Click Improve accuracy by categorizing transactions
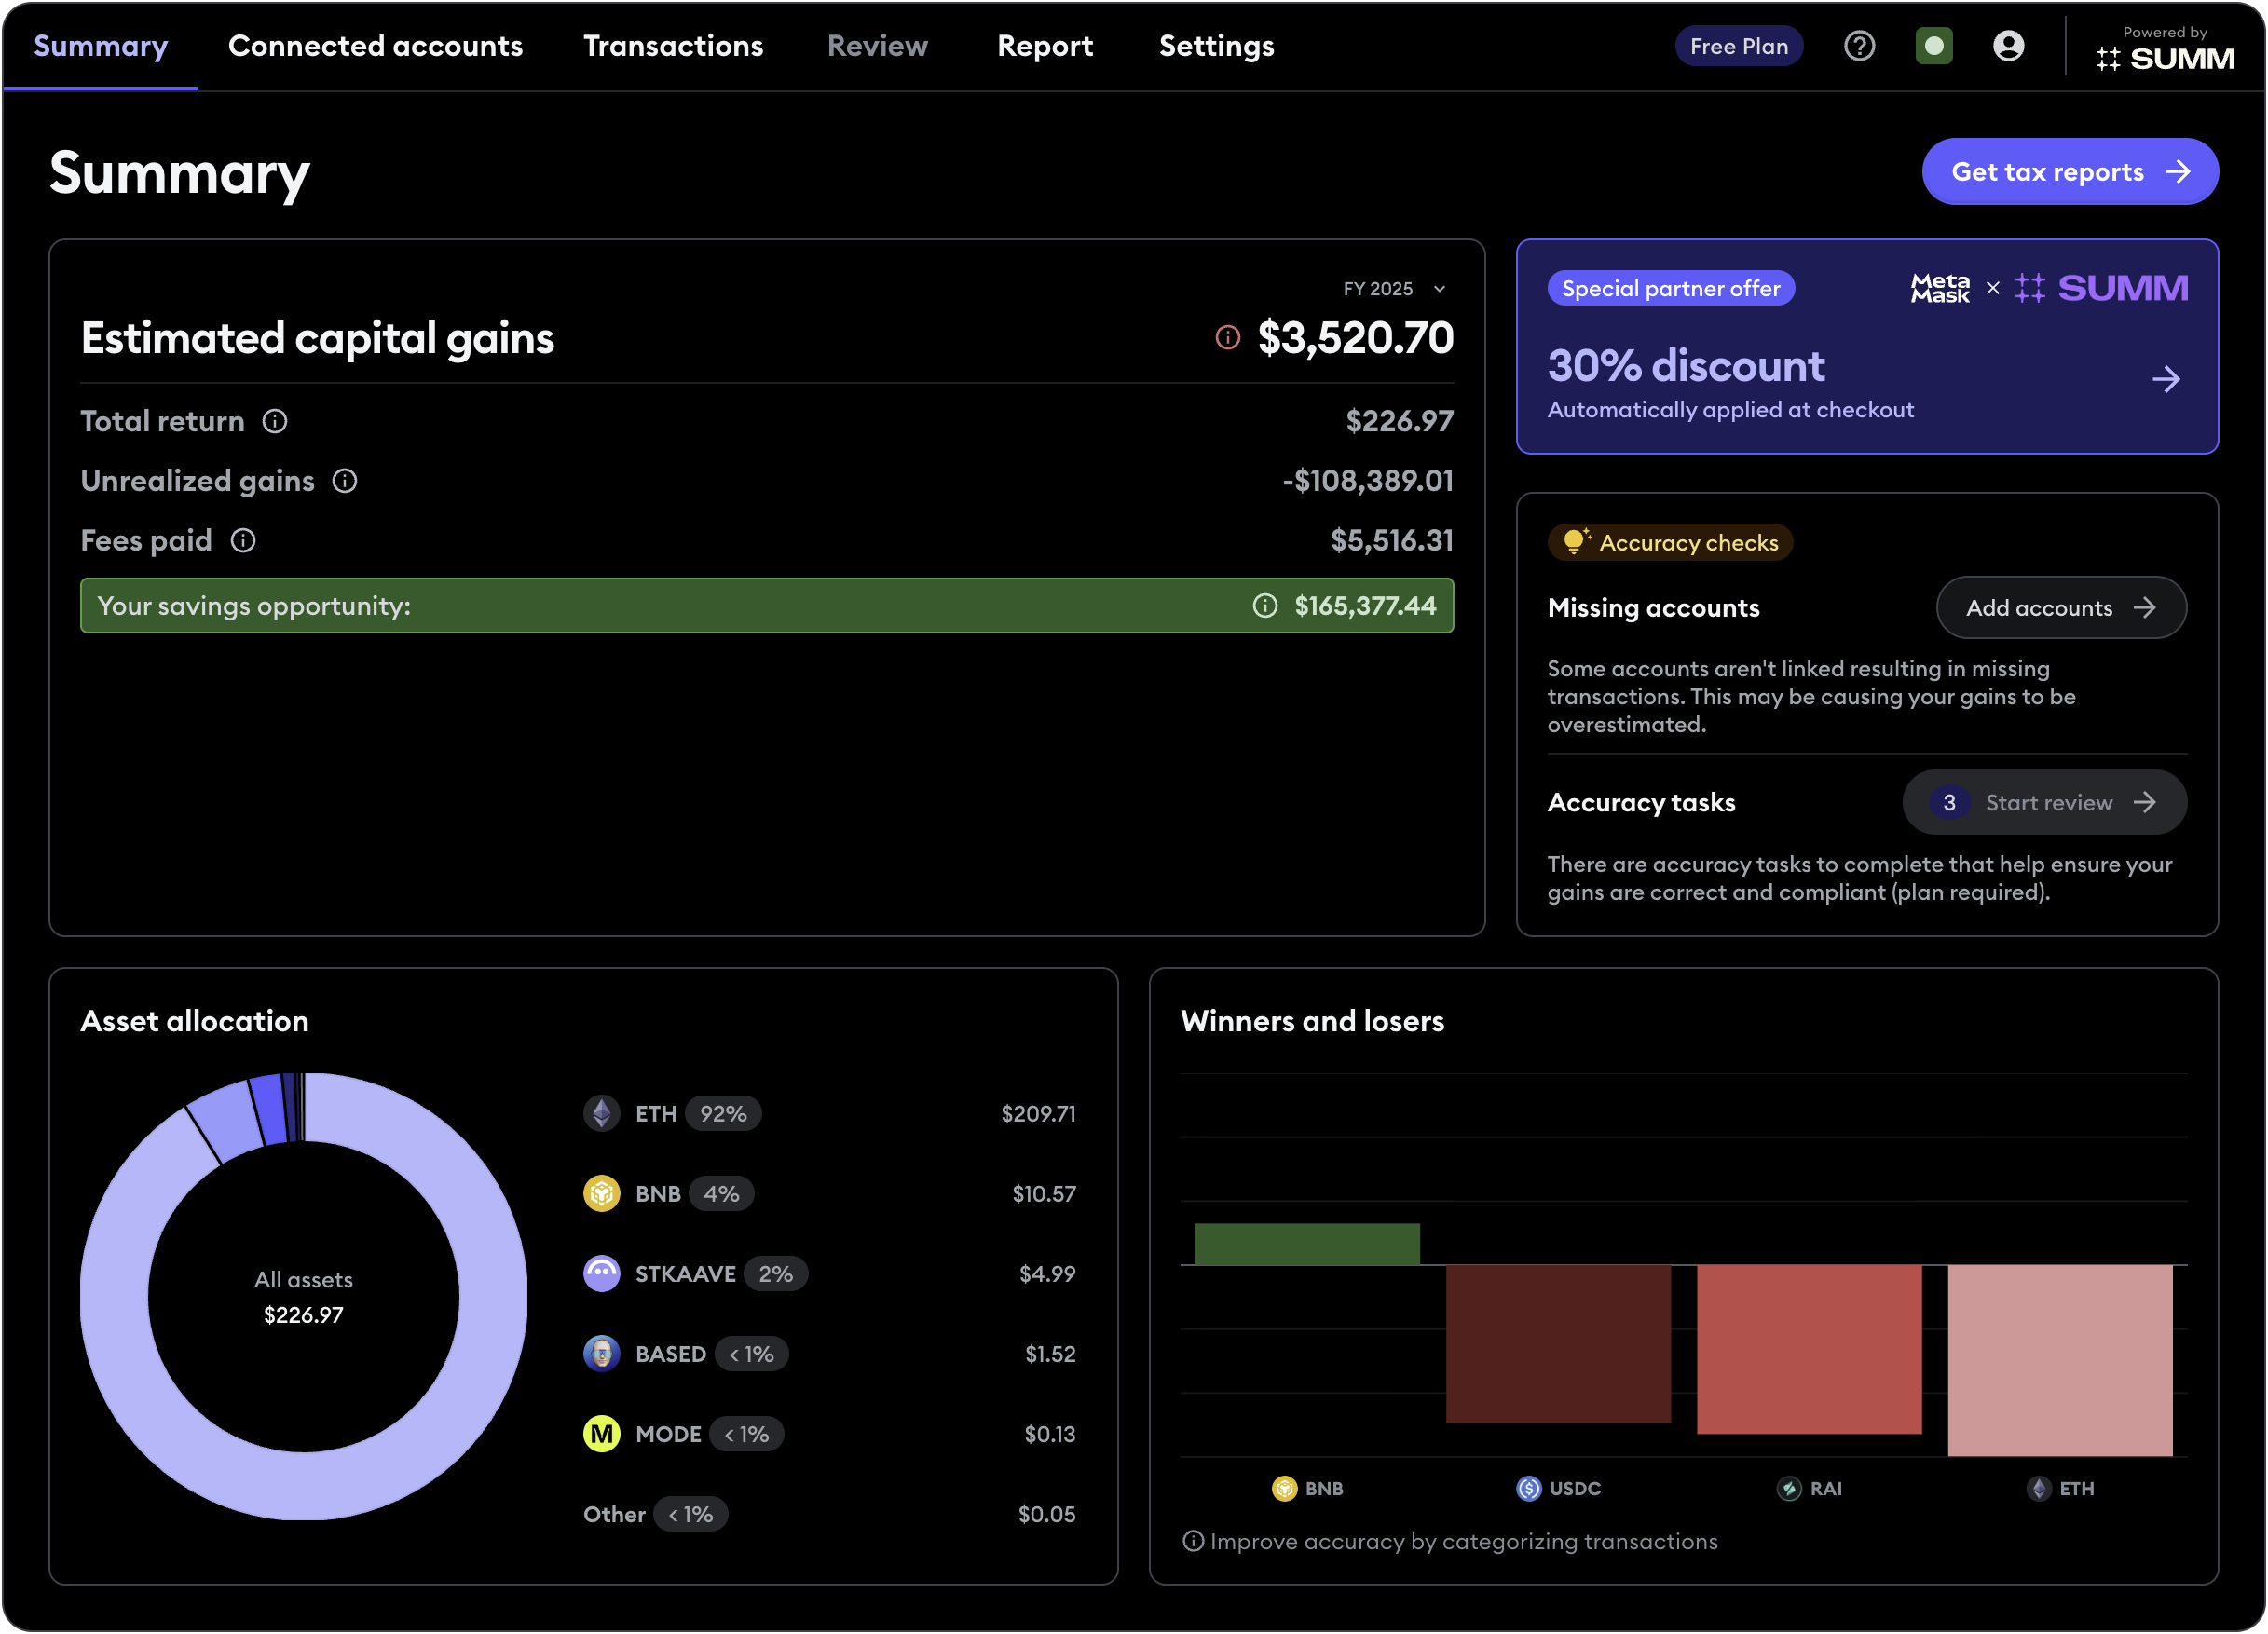The image size is (2268, 1634). [x=1464, y=1541]
